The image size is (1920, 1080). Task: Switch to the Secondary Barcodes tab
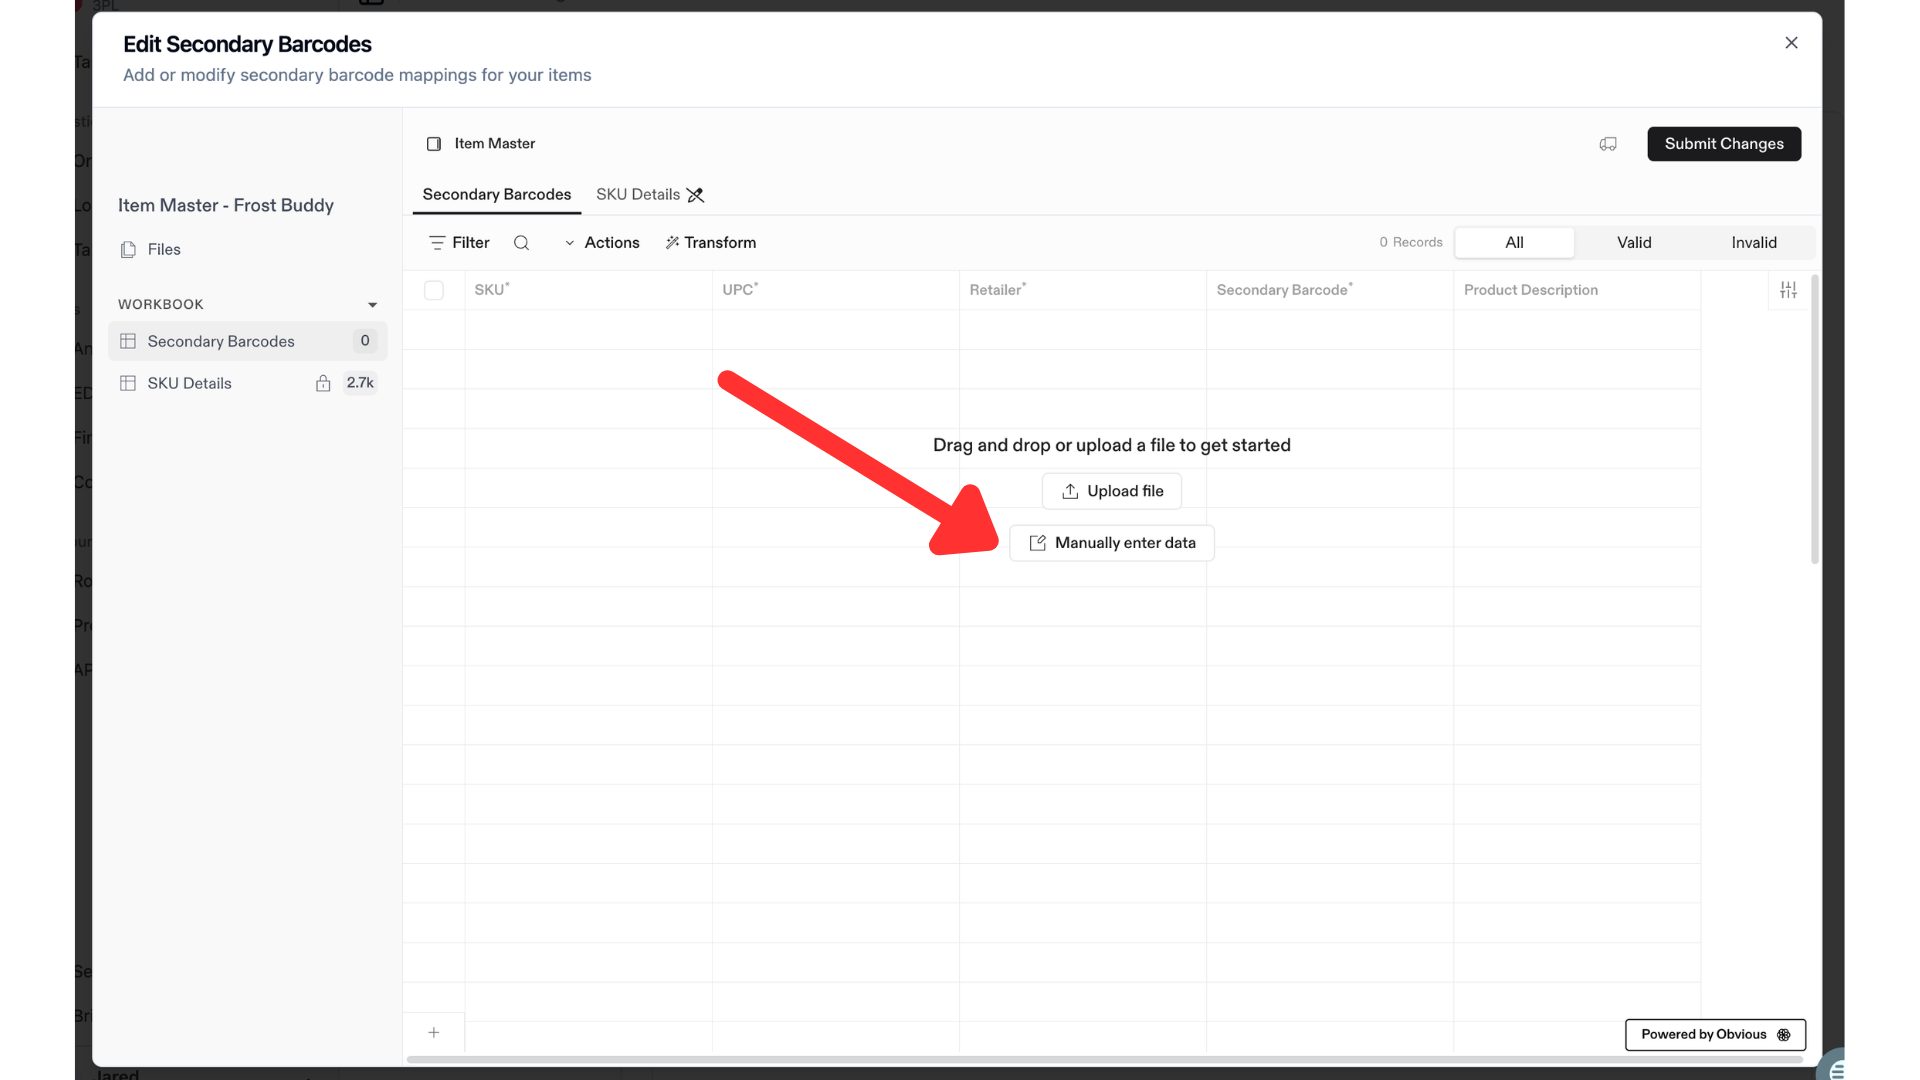[x=497, y=194]
